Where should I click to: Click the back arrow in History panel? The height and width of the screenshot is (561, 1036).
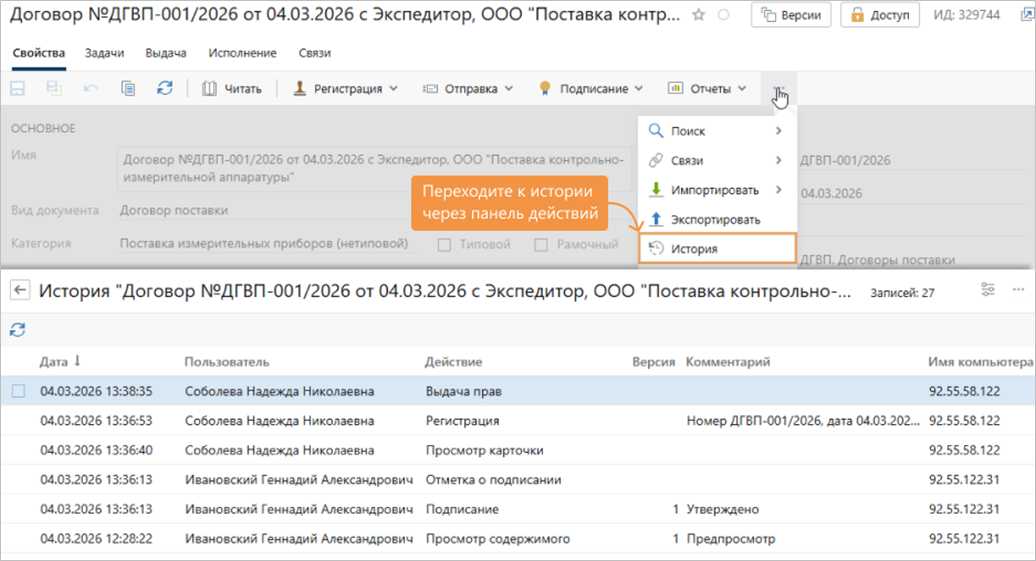[x=19, y=290]
